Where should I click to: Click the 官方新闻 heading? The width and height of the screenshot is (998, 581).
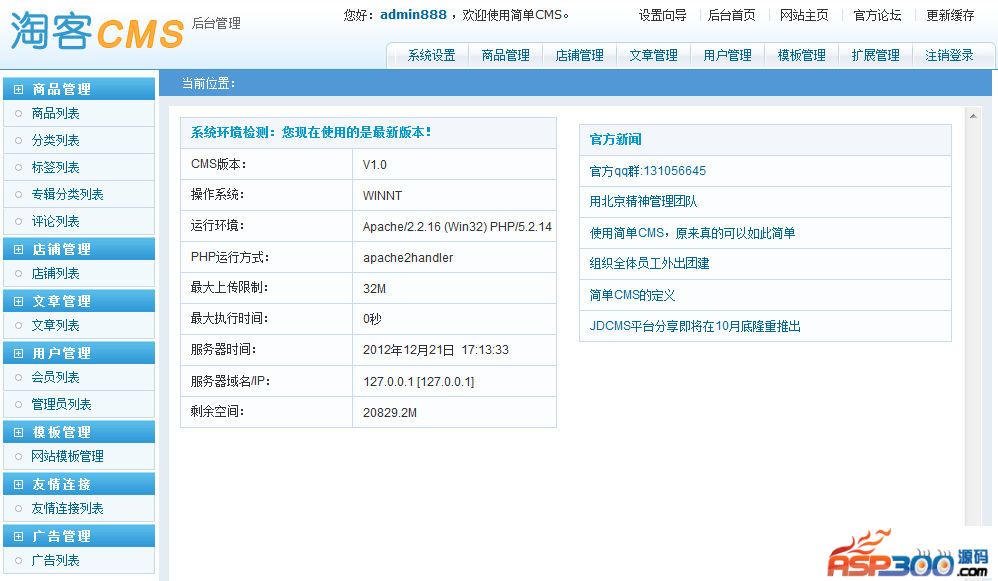coord(615,139)
